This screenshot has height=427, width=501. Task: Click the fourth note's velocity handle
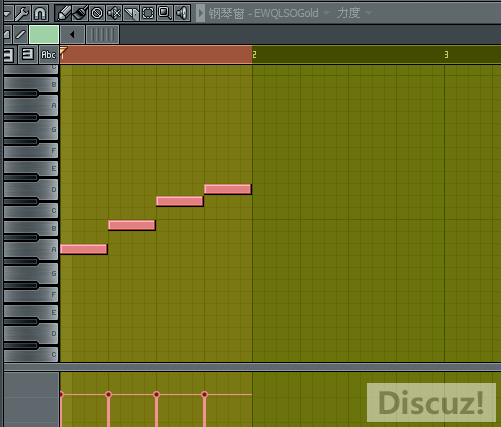tap(204, 395)
